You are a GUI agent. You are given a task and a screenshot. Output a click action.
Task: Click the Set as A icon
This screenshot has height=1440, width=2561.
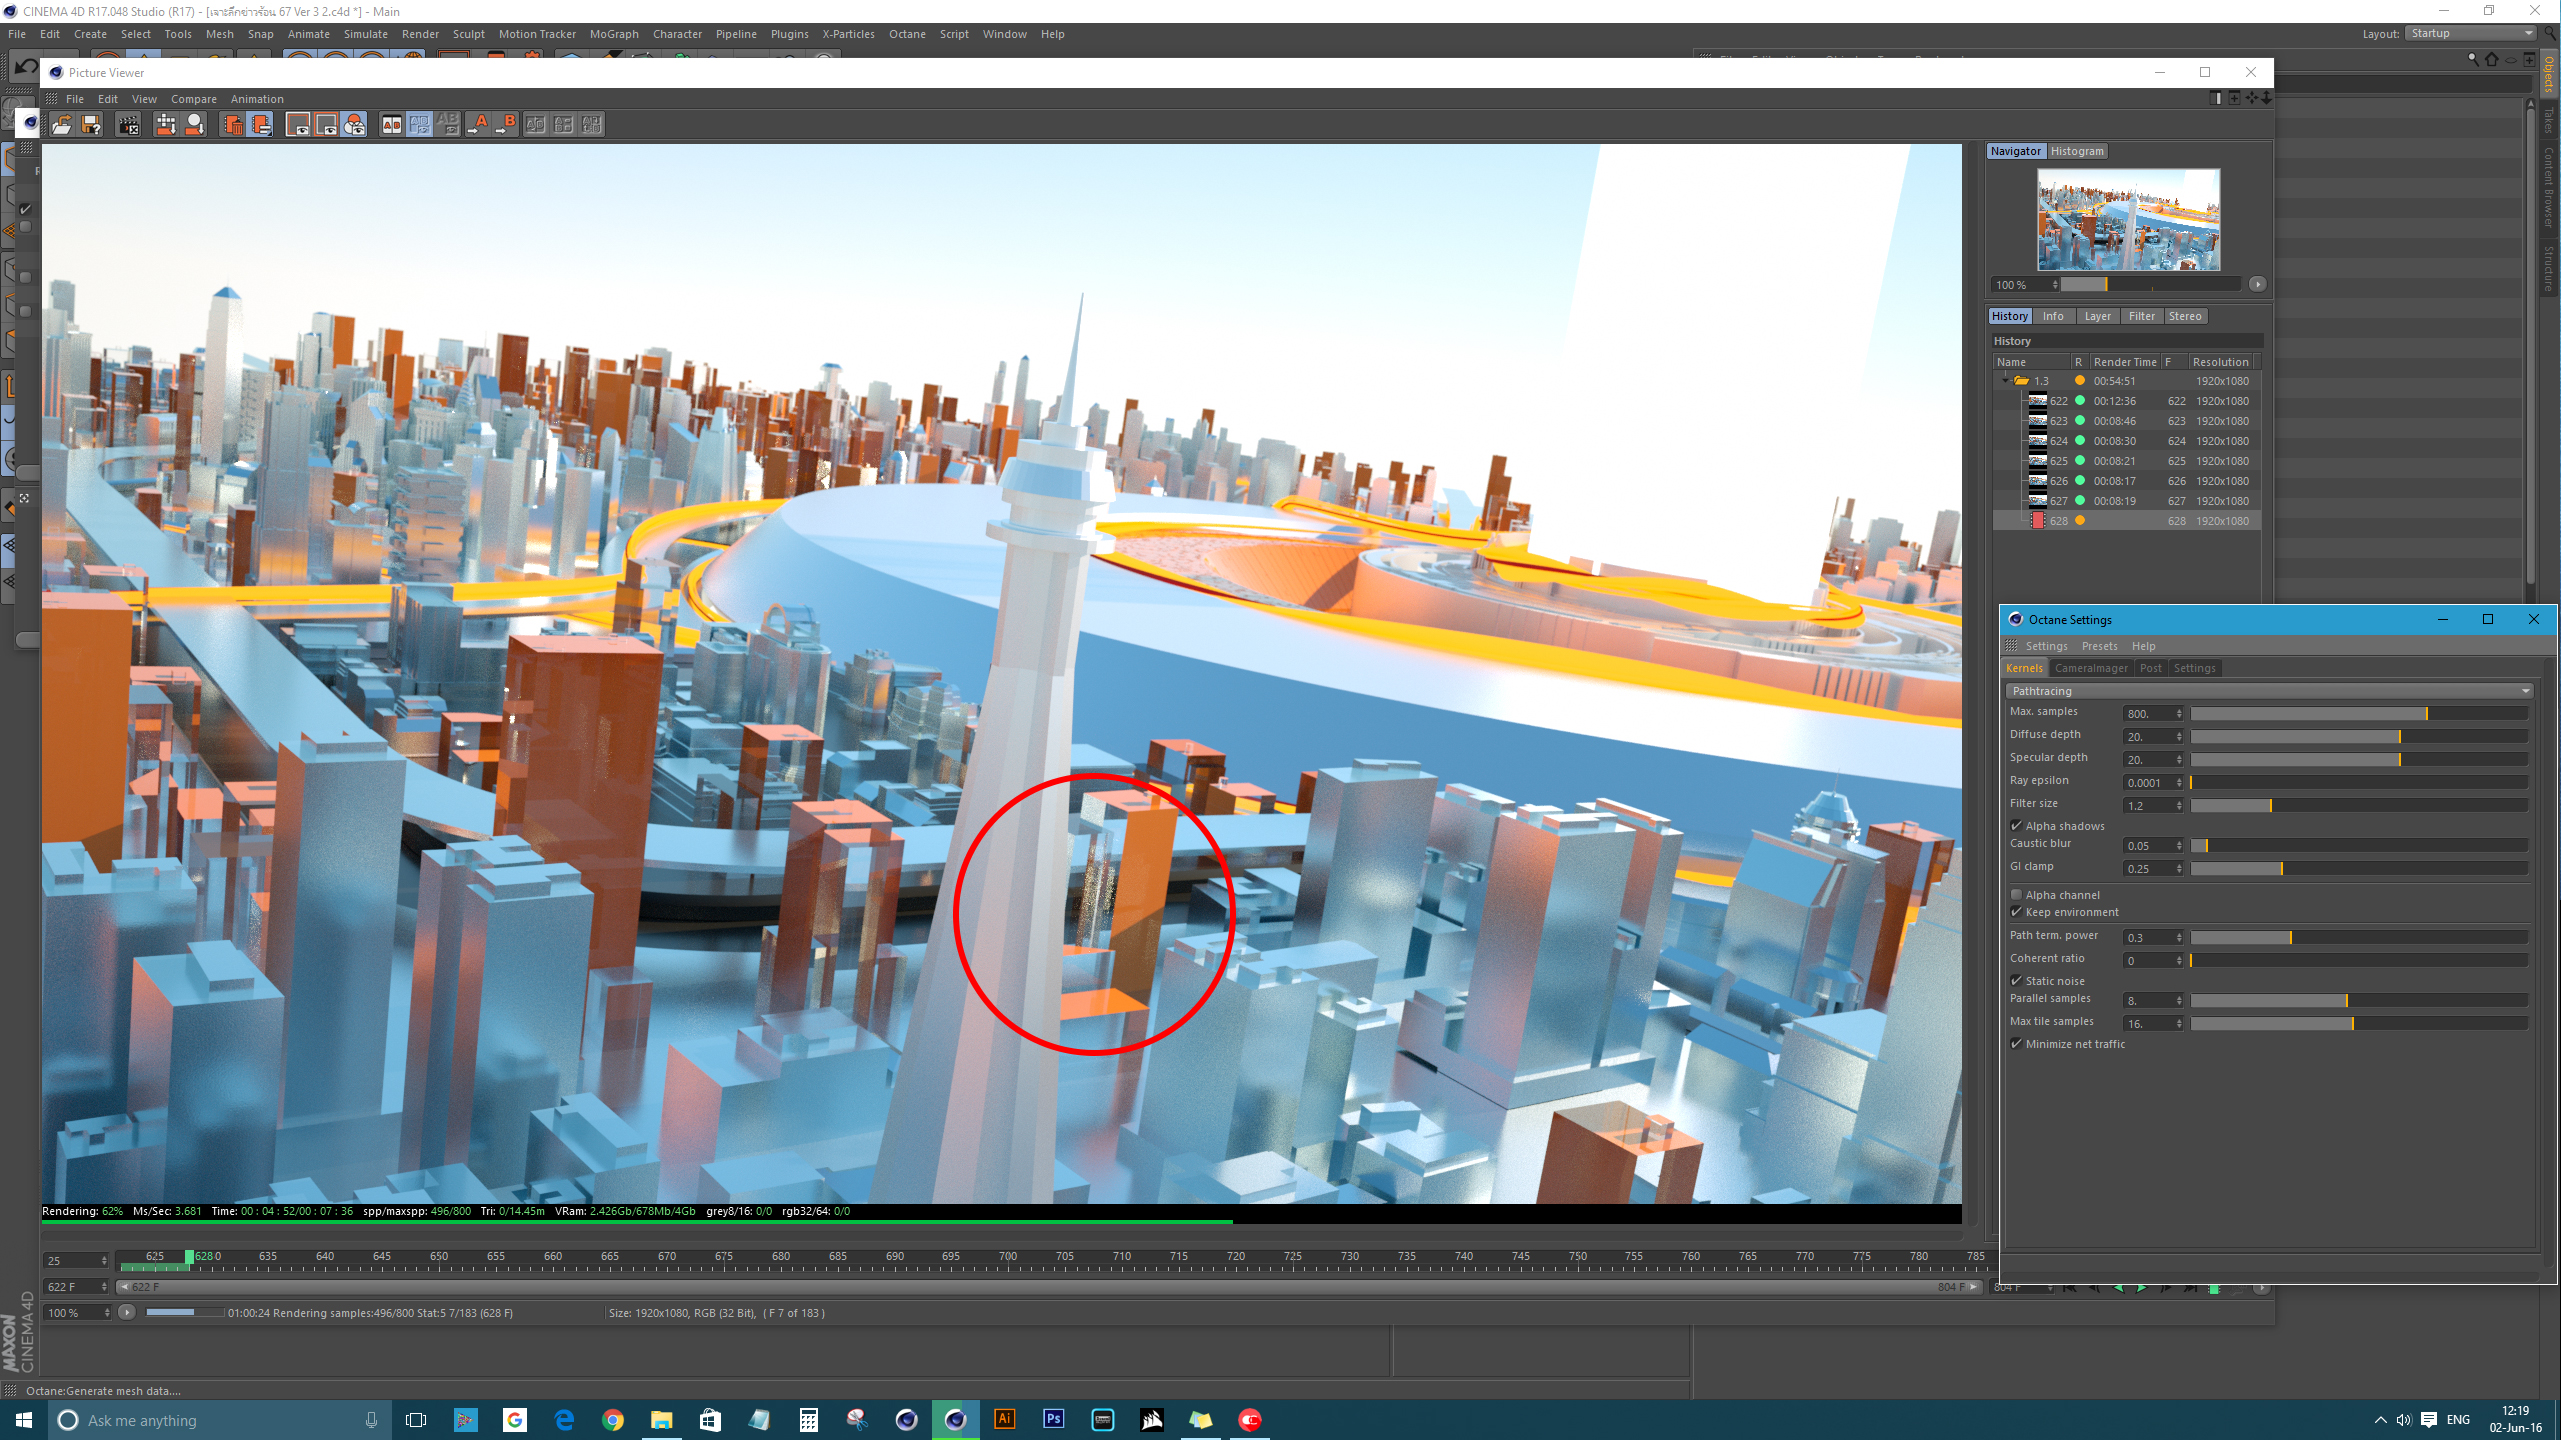pyautogui.click(x=479, y=124)
